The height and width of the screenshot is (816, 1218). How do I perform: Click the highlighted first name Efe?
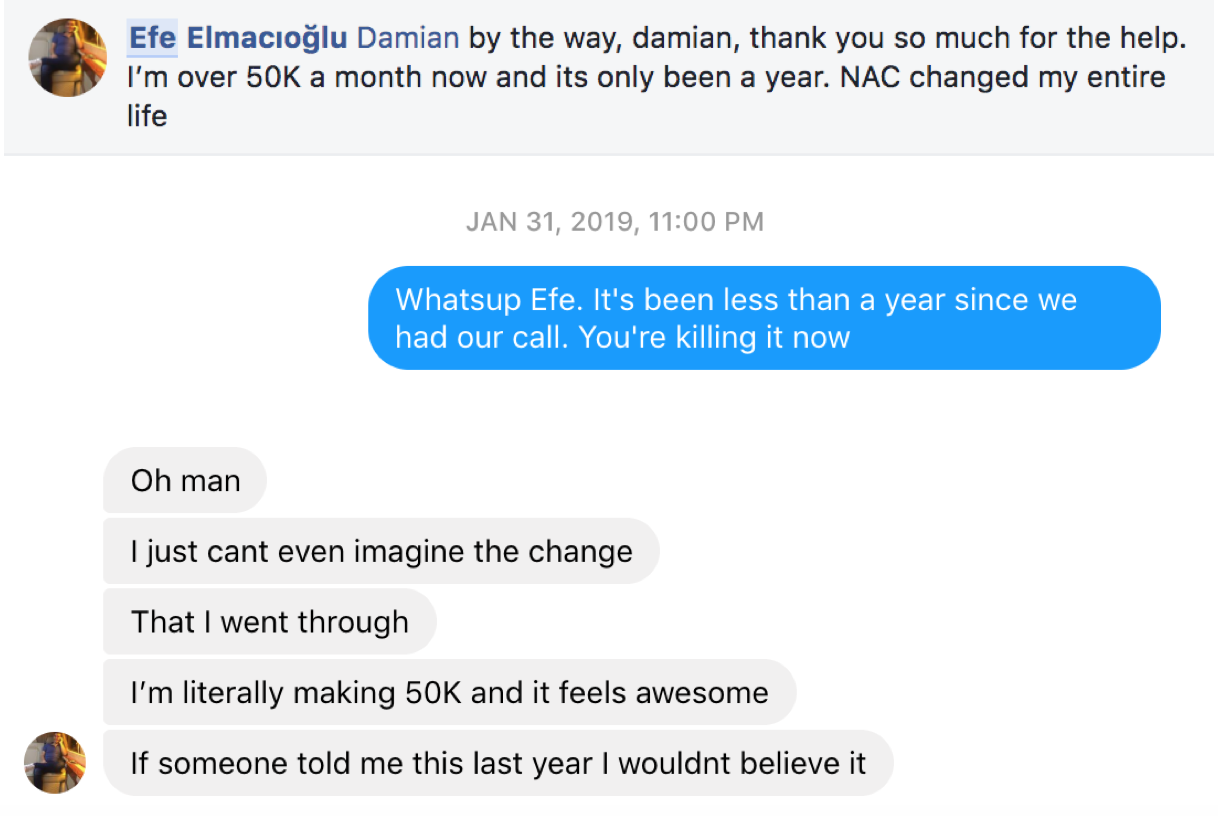pos(152,39)
